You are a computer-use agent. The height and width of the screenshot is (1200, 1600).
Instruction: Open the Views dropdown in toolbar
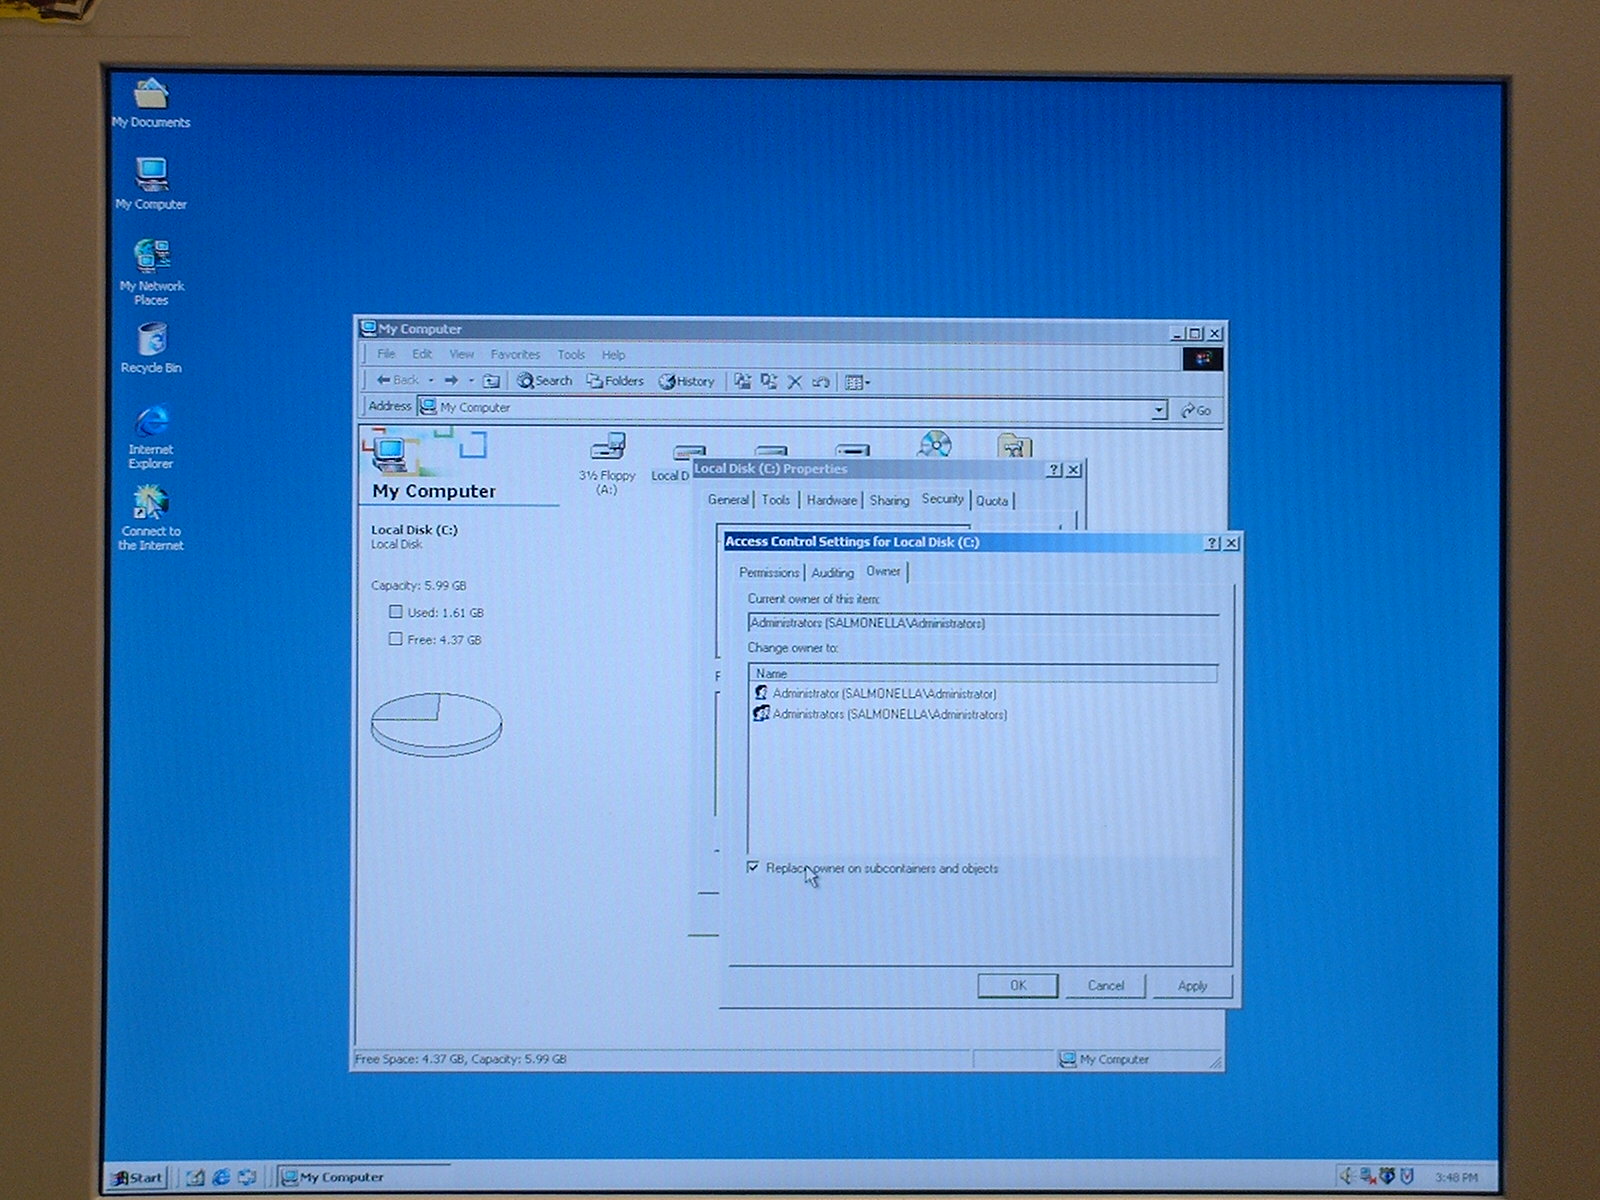click(x=857, y=382)
